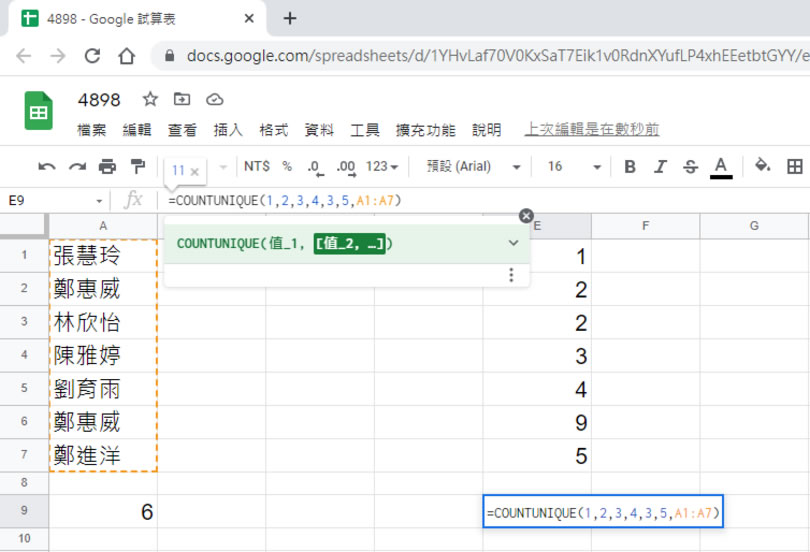Open the 擴充功能 menu
Viewport: 810px width, 552px height.
426,130
